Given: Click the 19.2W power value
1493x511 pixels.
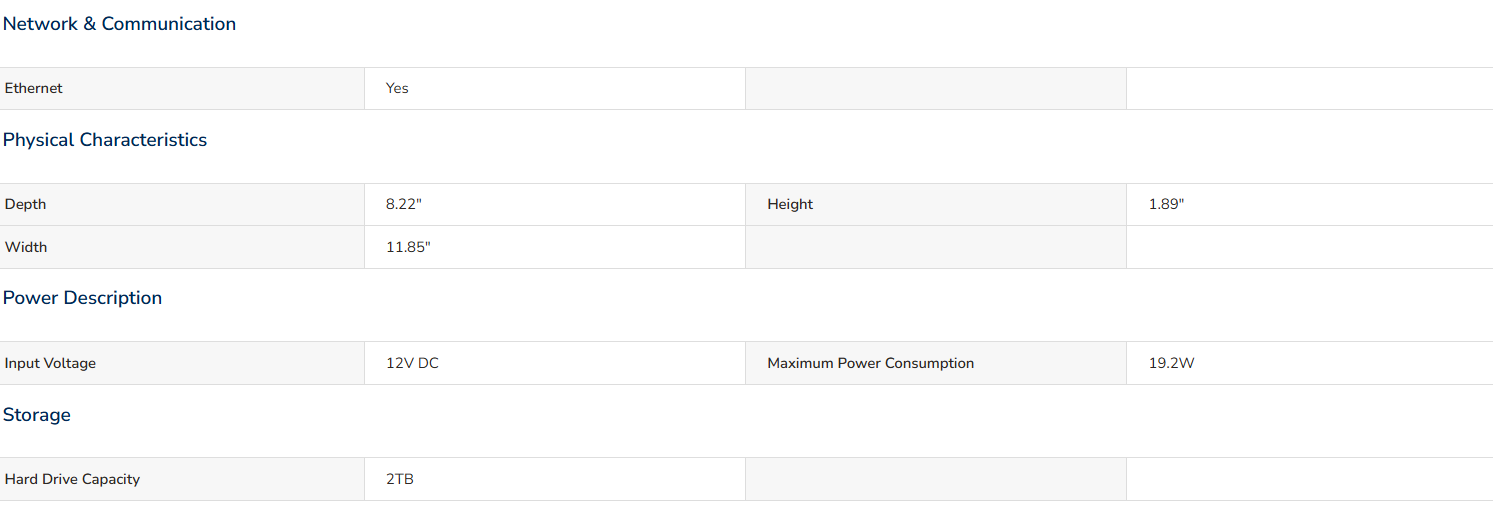Looking at the screenshot, I should coord(1171,363).
